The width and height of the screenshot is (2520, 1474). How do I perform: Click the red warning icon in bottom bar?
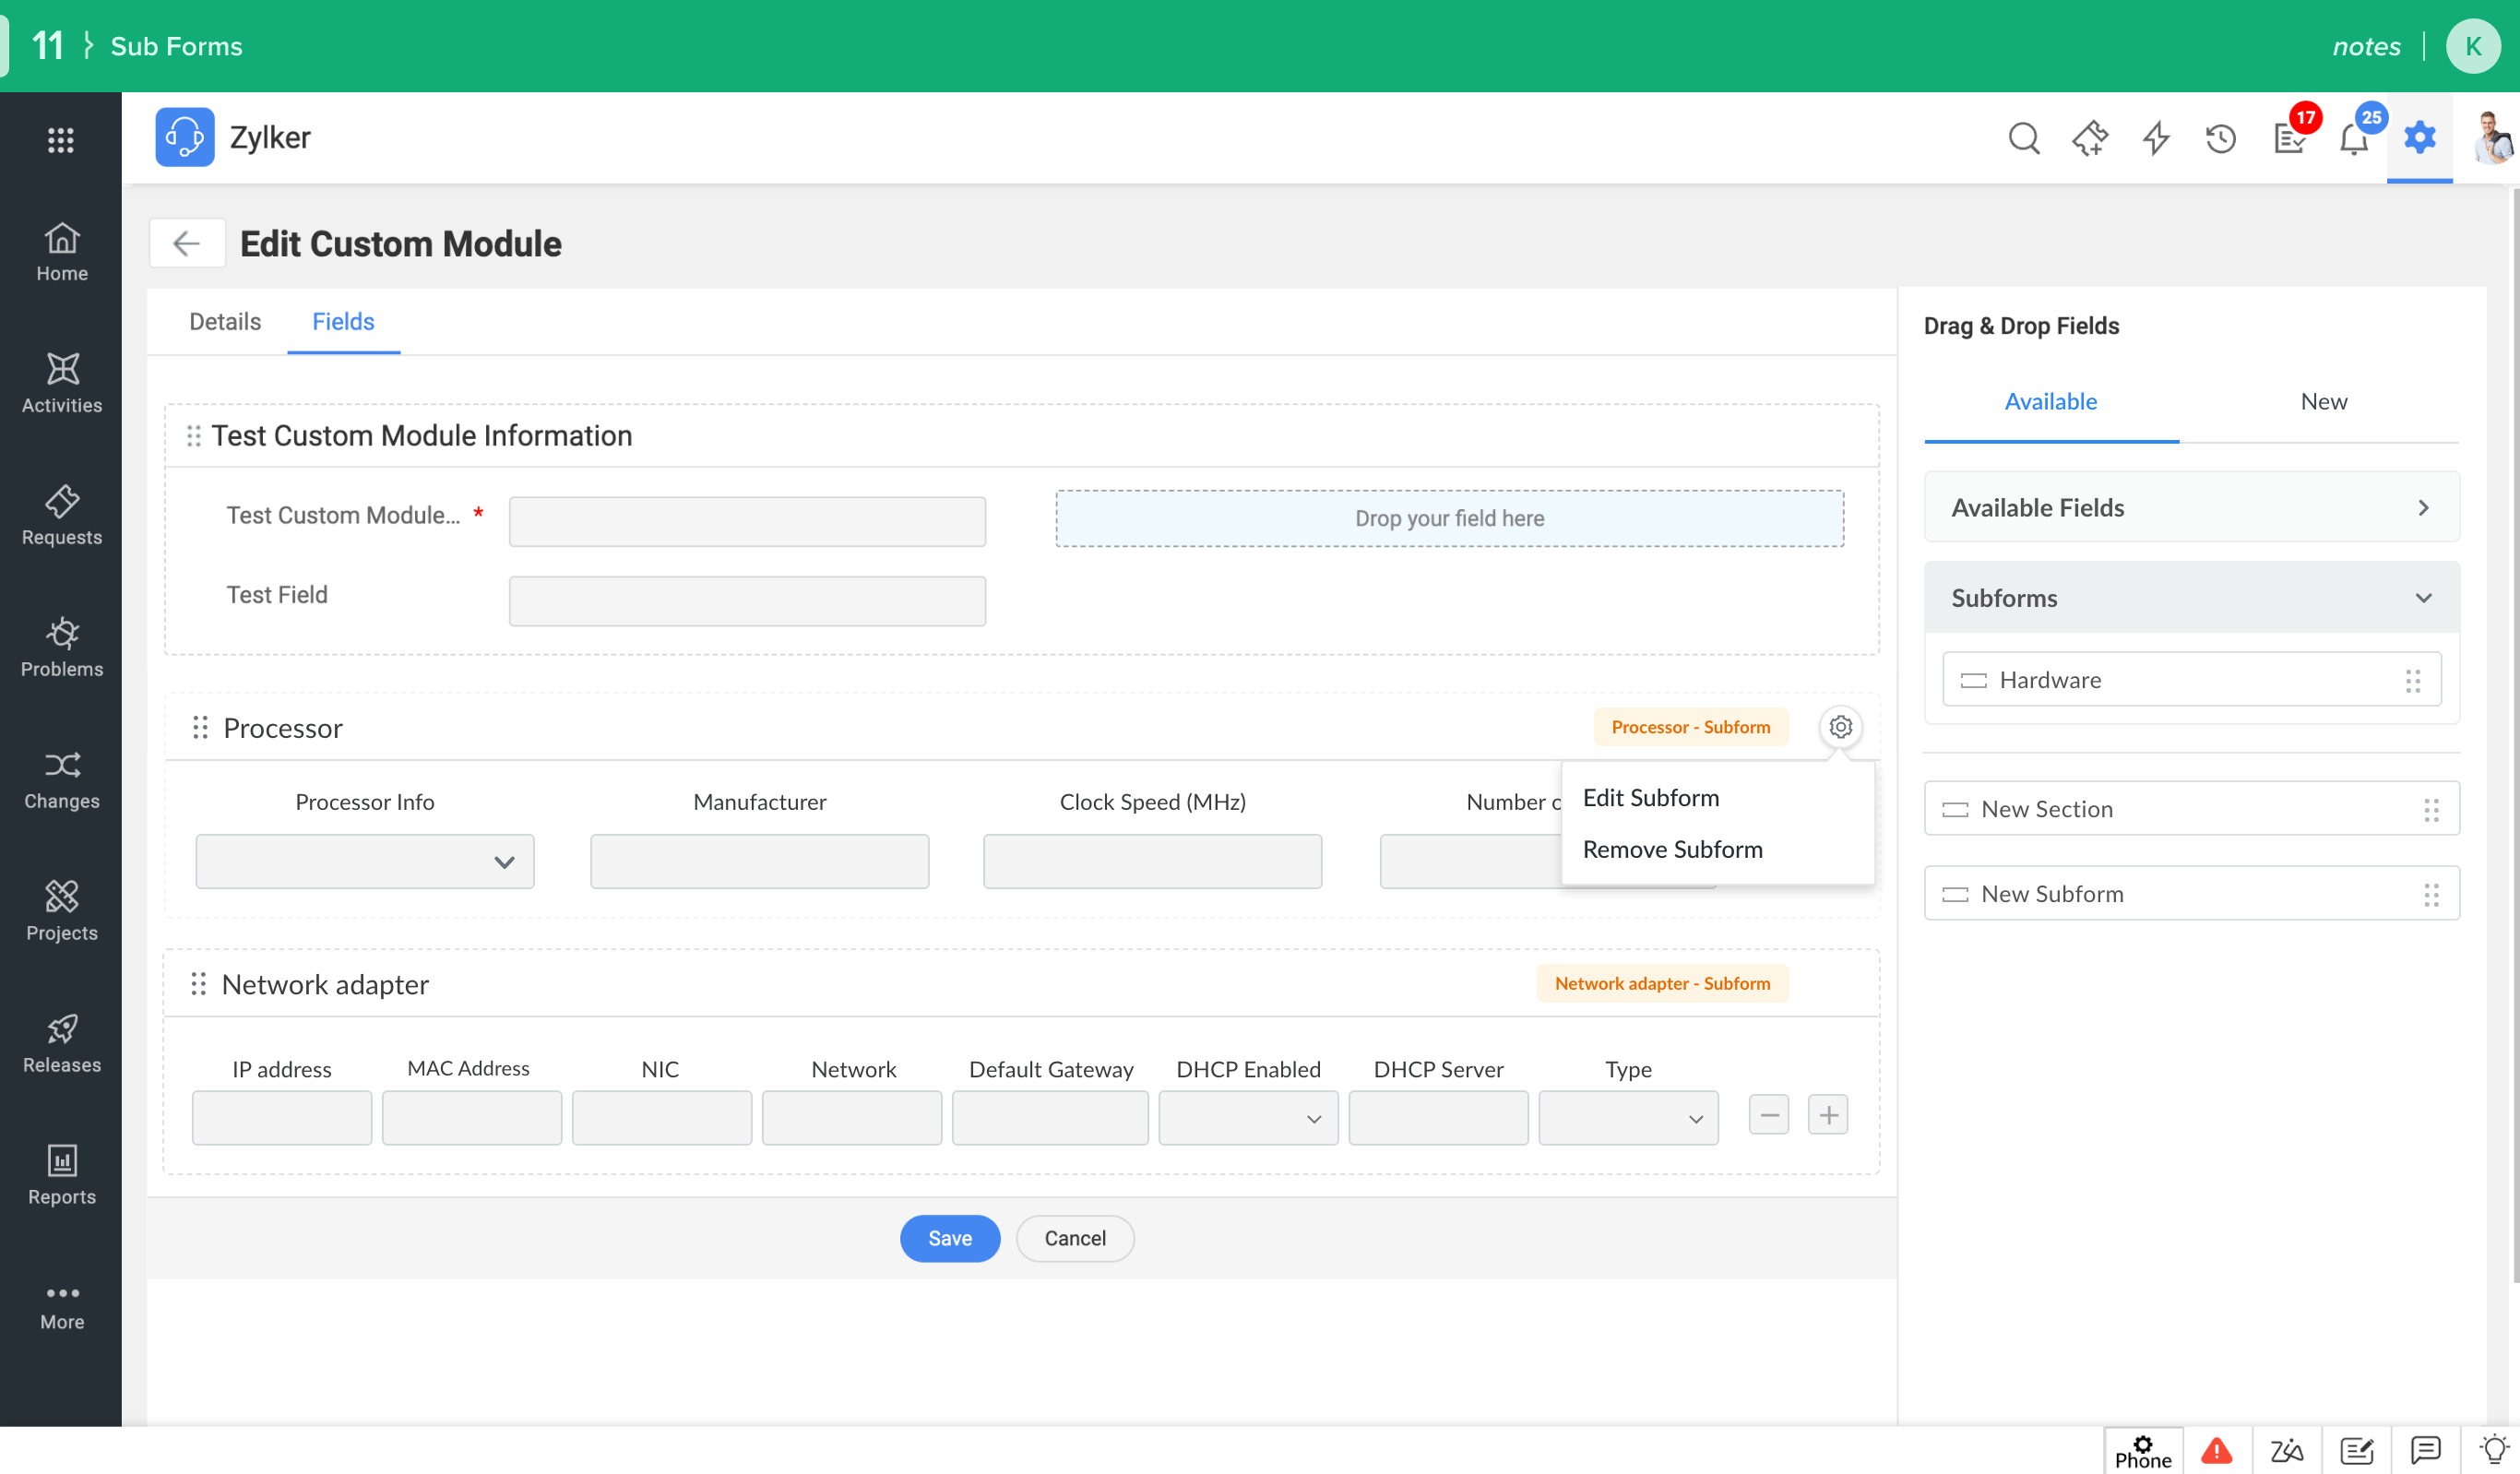[2216, 1450]
